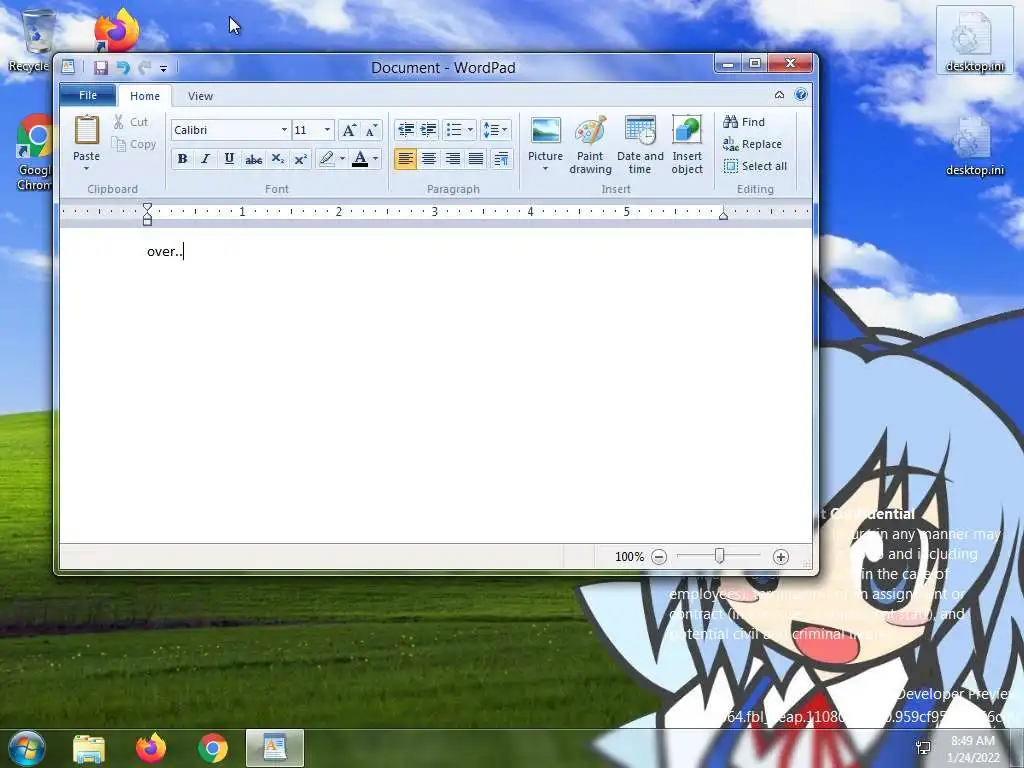Click Select all
The image size is (1024, 768).
pos(755,167)
